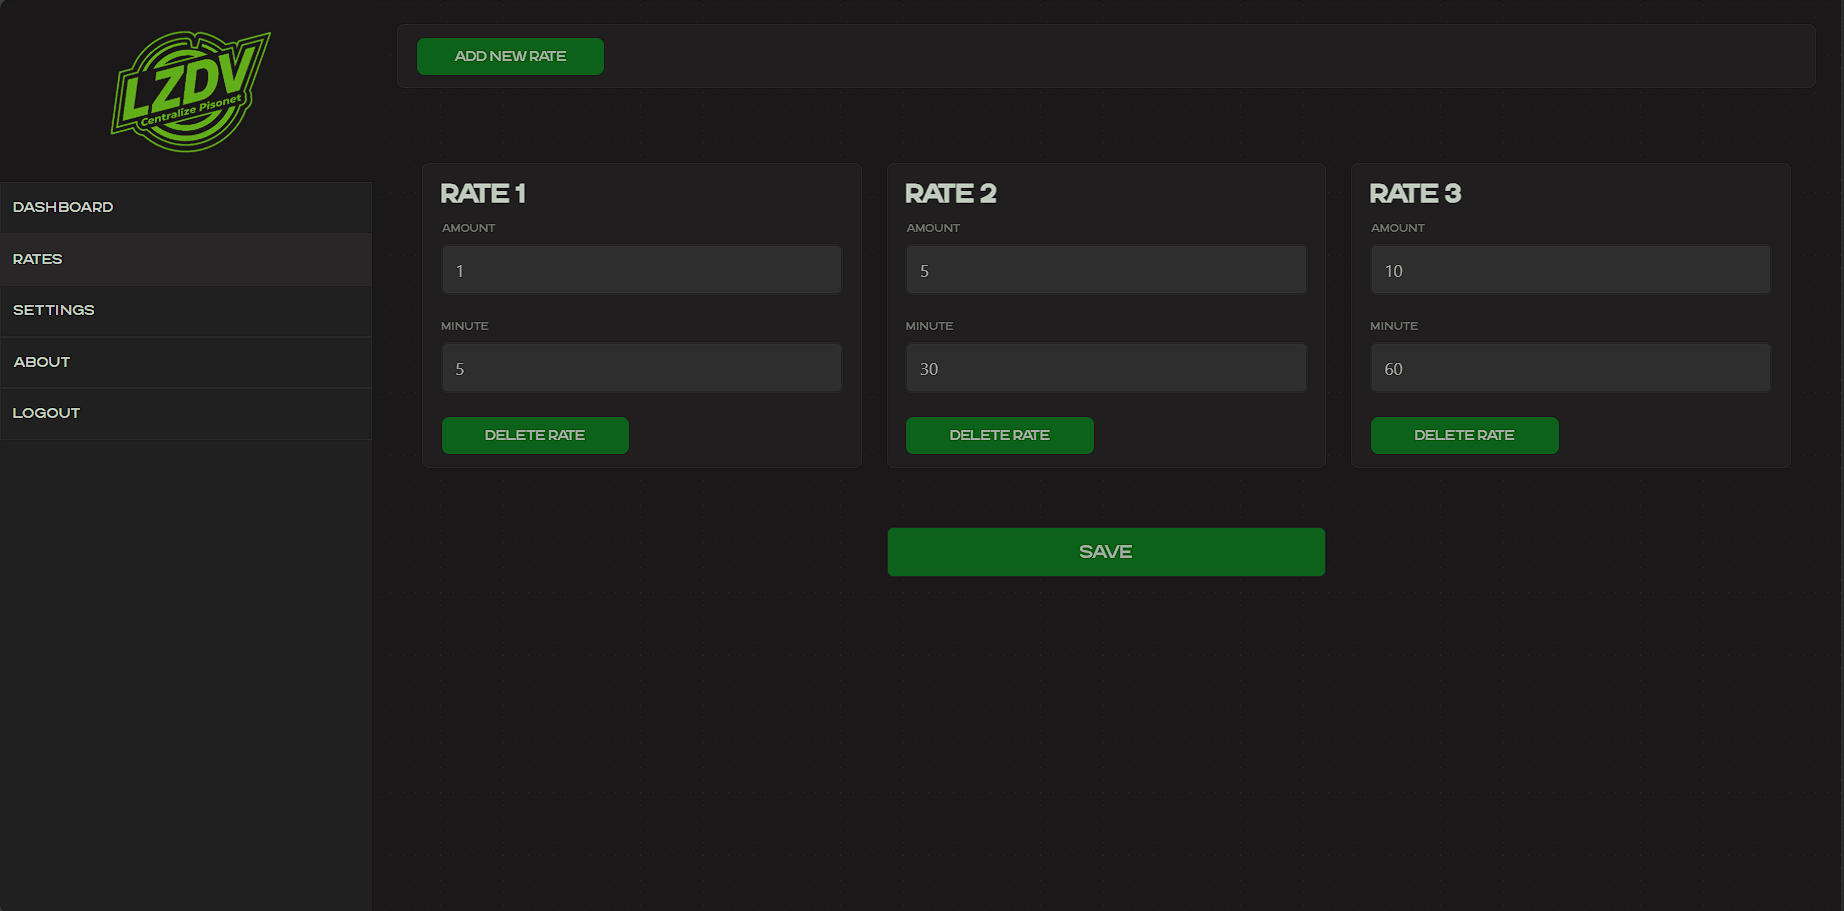Open the Dashboard page

click(63, 207)
